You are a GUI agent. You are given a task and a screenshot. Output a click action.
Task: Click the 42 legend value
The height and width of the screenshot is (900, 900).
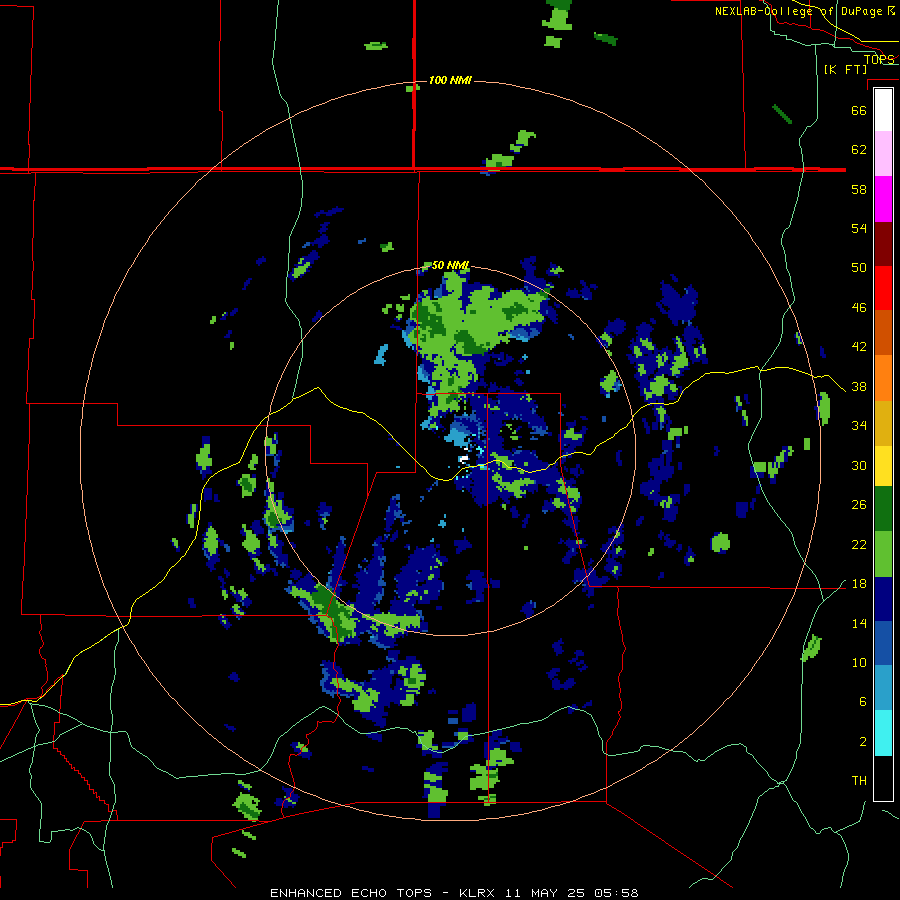(x=859, y=347)
